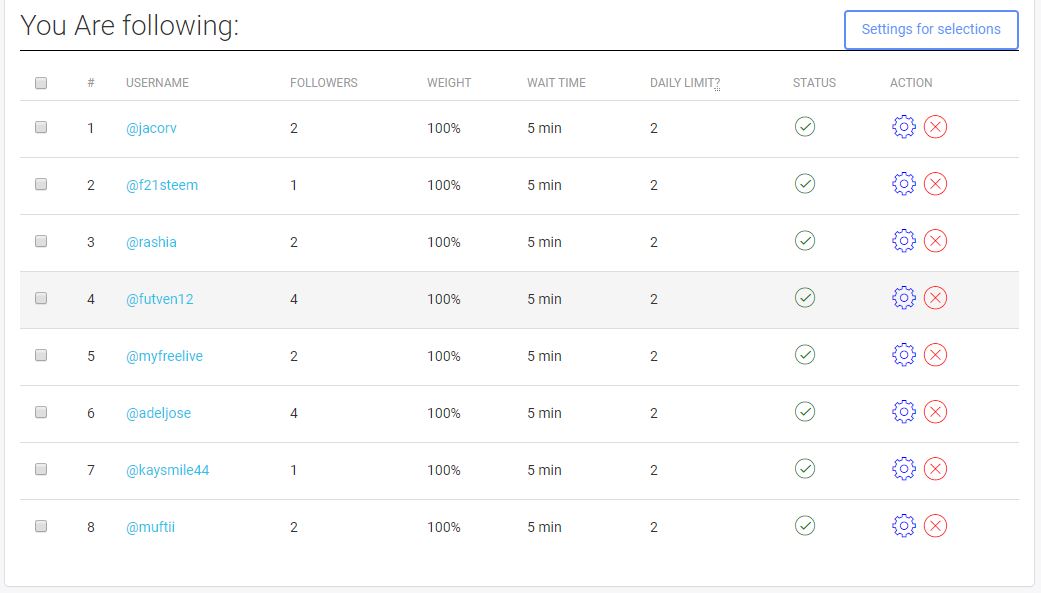Open settings gear for @futven12
1041x593 pixels.
tap(903, 298)
